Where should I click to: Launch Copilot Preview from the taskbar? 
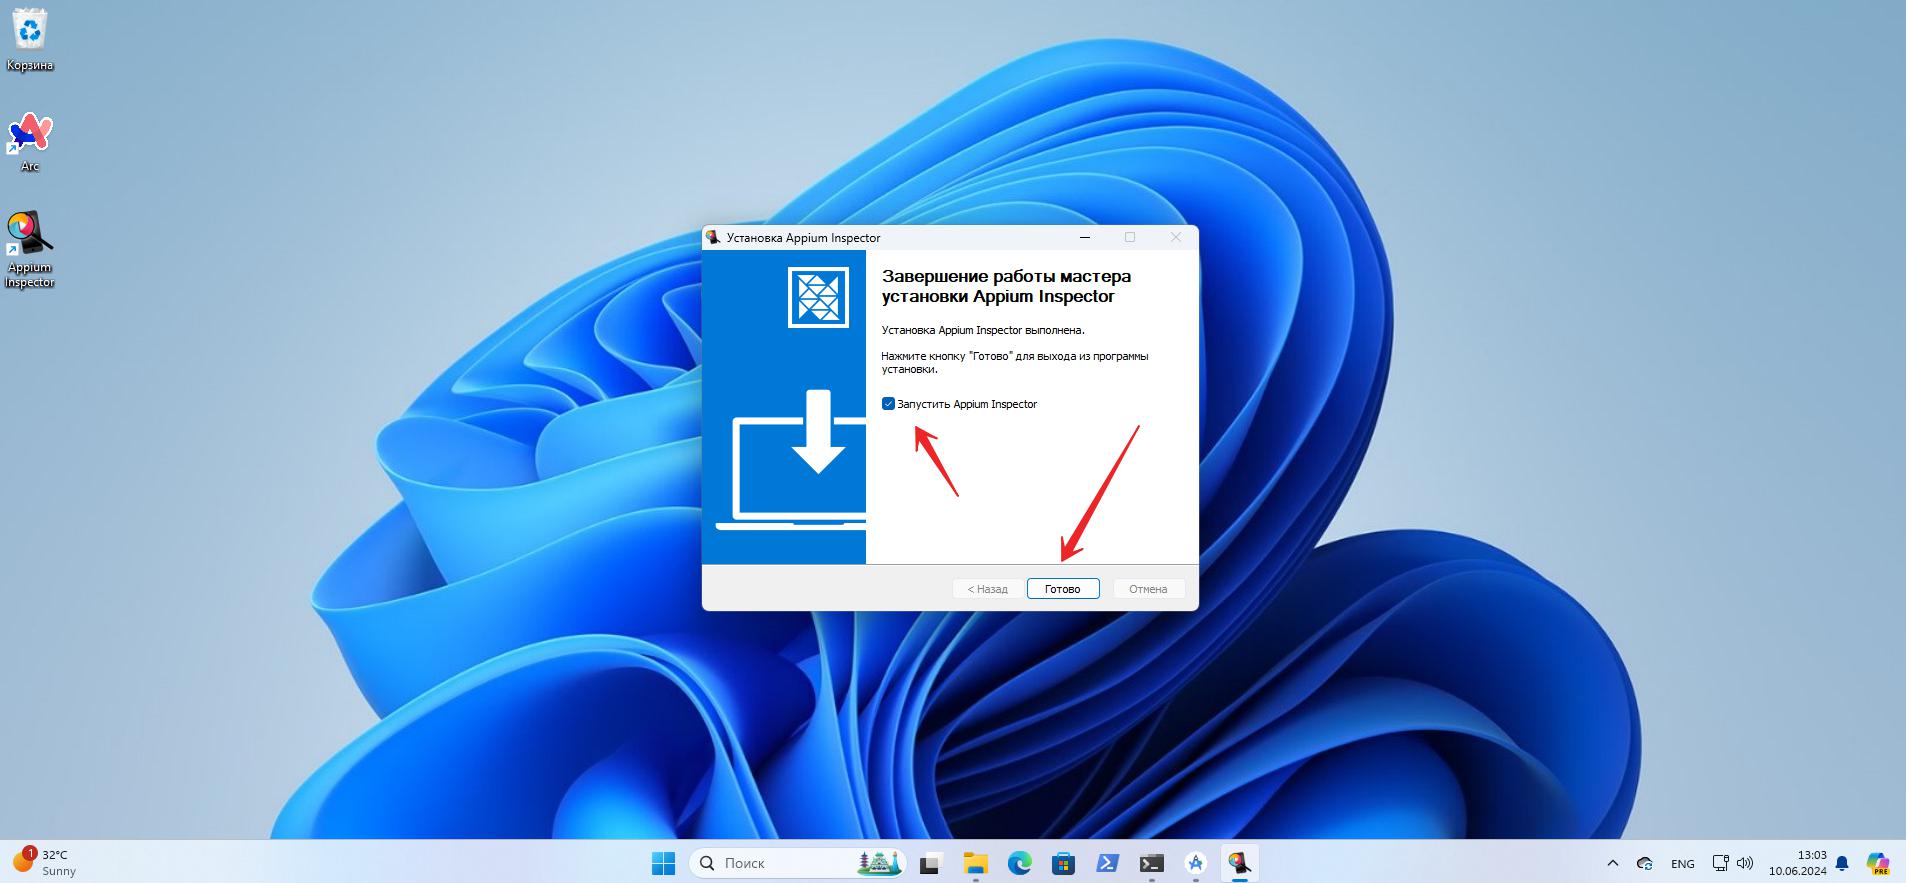point(1877,863)
